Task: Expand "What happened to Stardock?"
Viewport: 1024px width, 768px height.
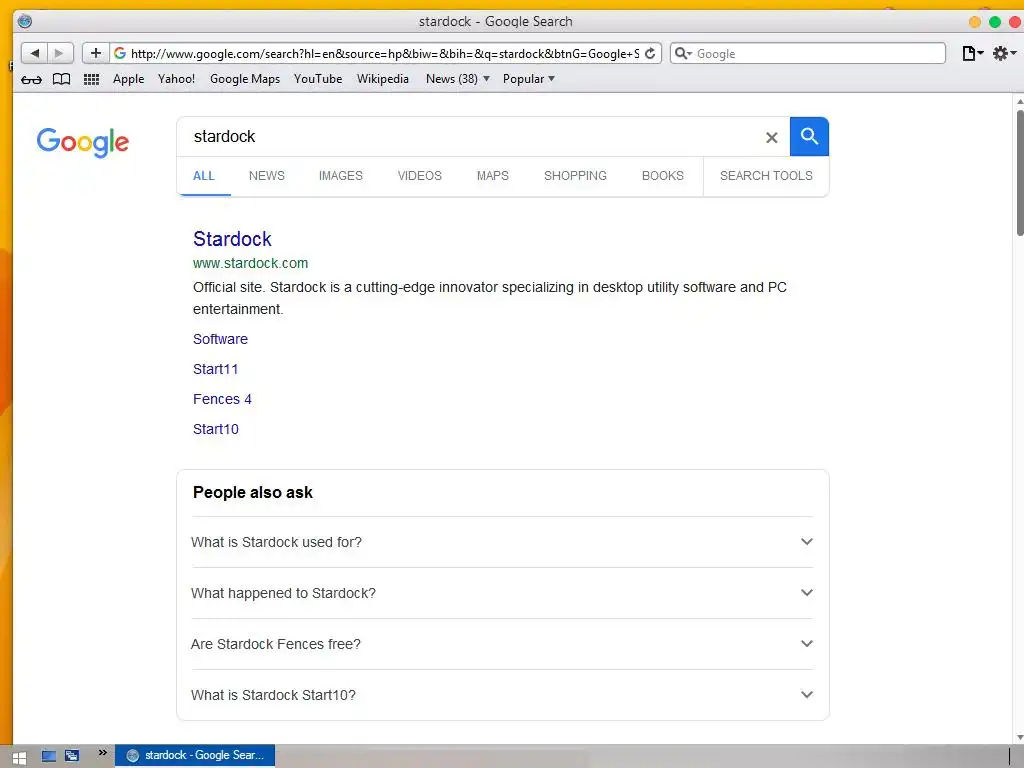Action: coord(502,593)
